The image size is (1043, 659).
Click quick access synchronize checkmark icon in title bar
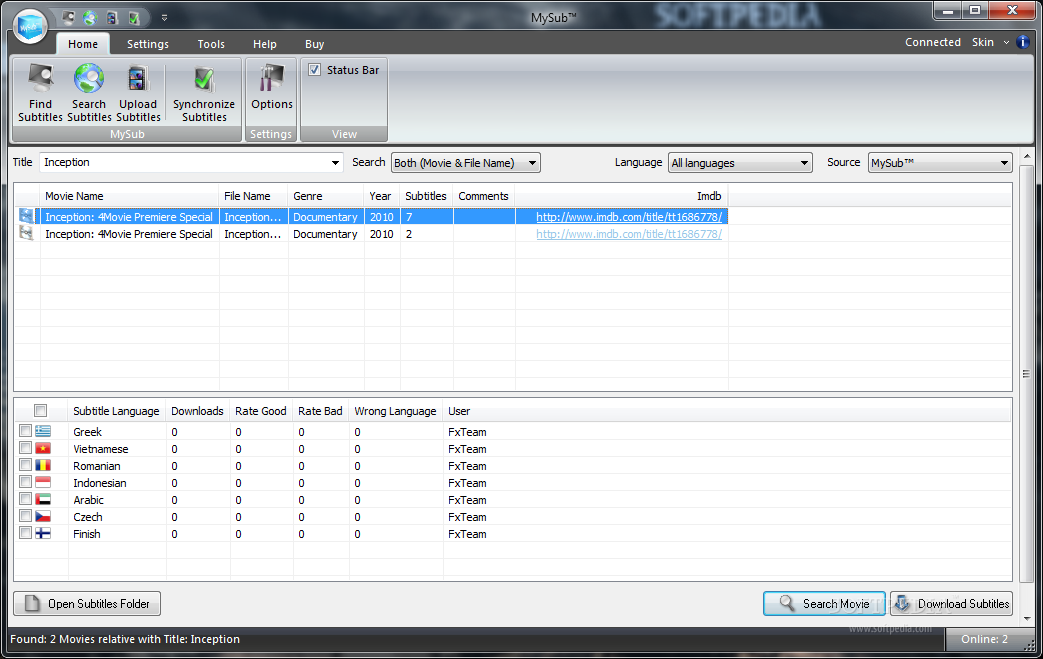click(x=134, y=18)
